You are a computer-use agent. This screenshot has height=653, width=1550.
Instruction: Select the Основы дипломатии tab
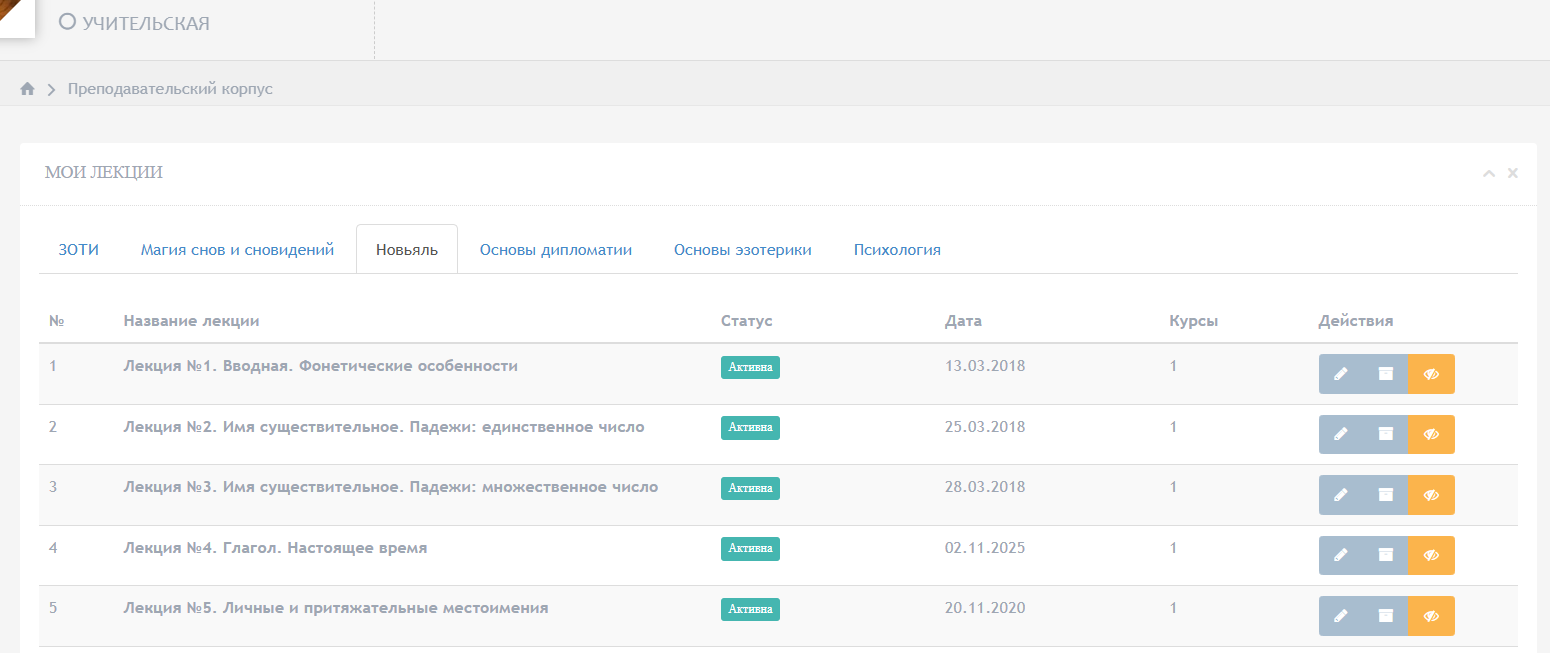coord(556,250)
